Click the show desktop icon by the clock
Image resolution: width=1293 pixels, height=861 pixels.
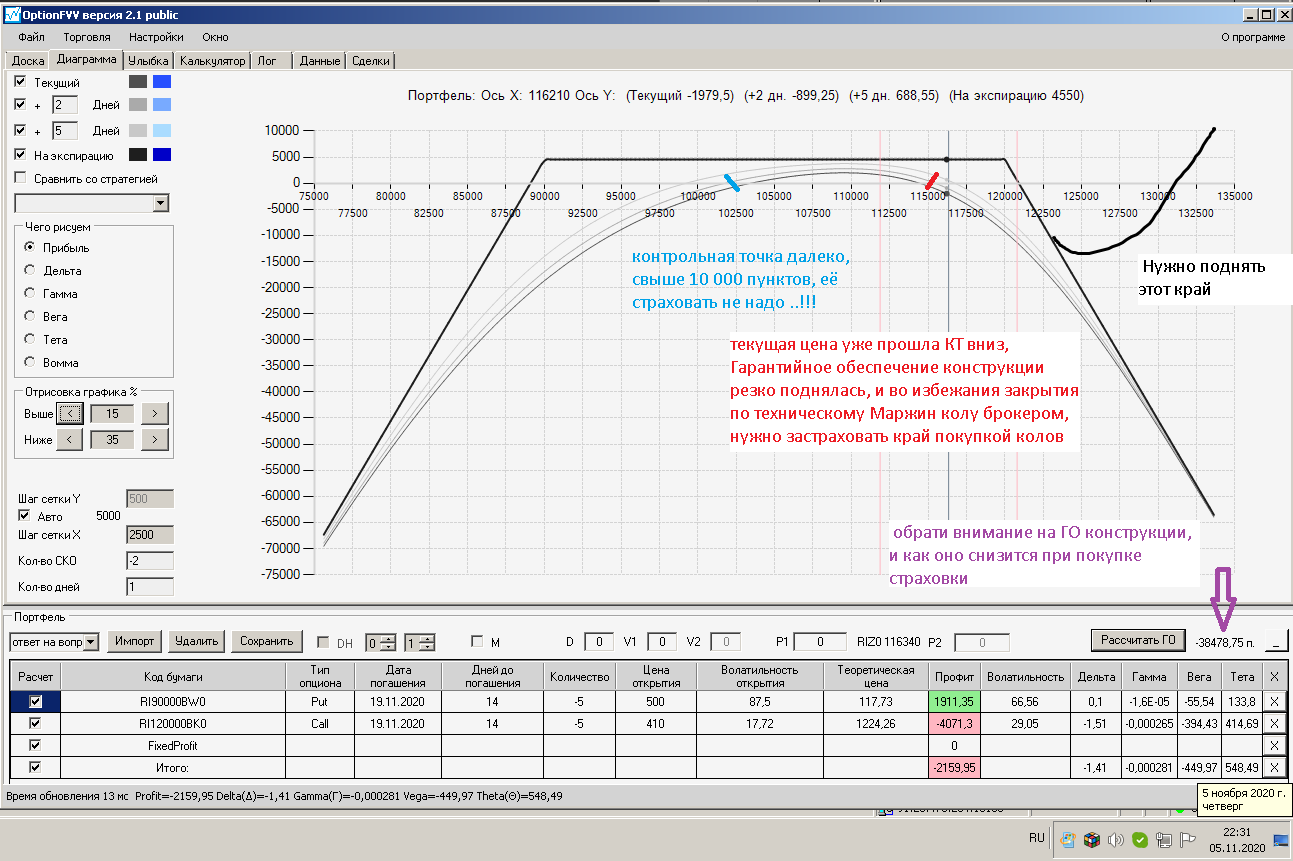click(1280, 841)
